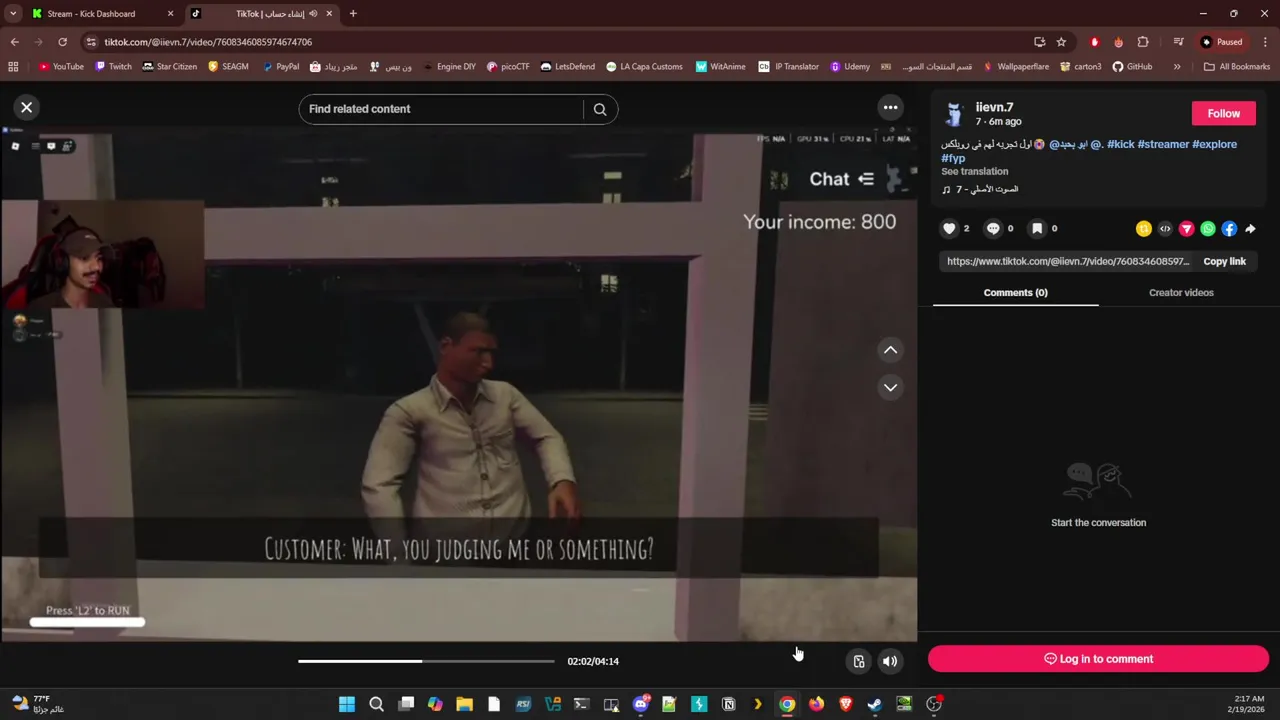This screenshot has width=1280, height=720.
Task: Click the address bar URL
Action: (x=208, y=42)
